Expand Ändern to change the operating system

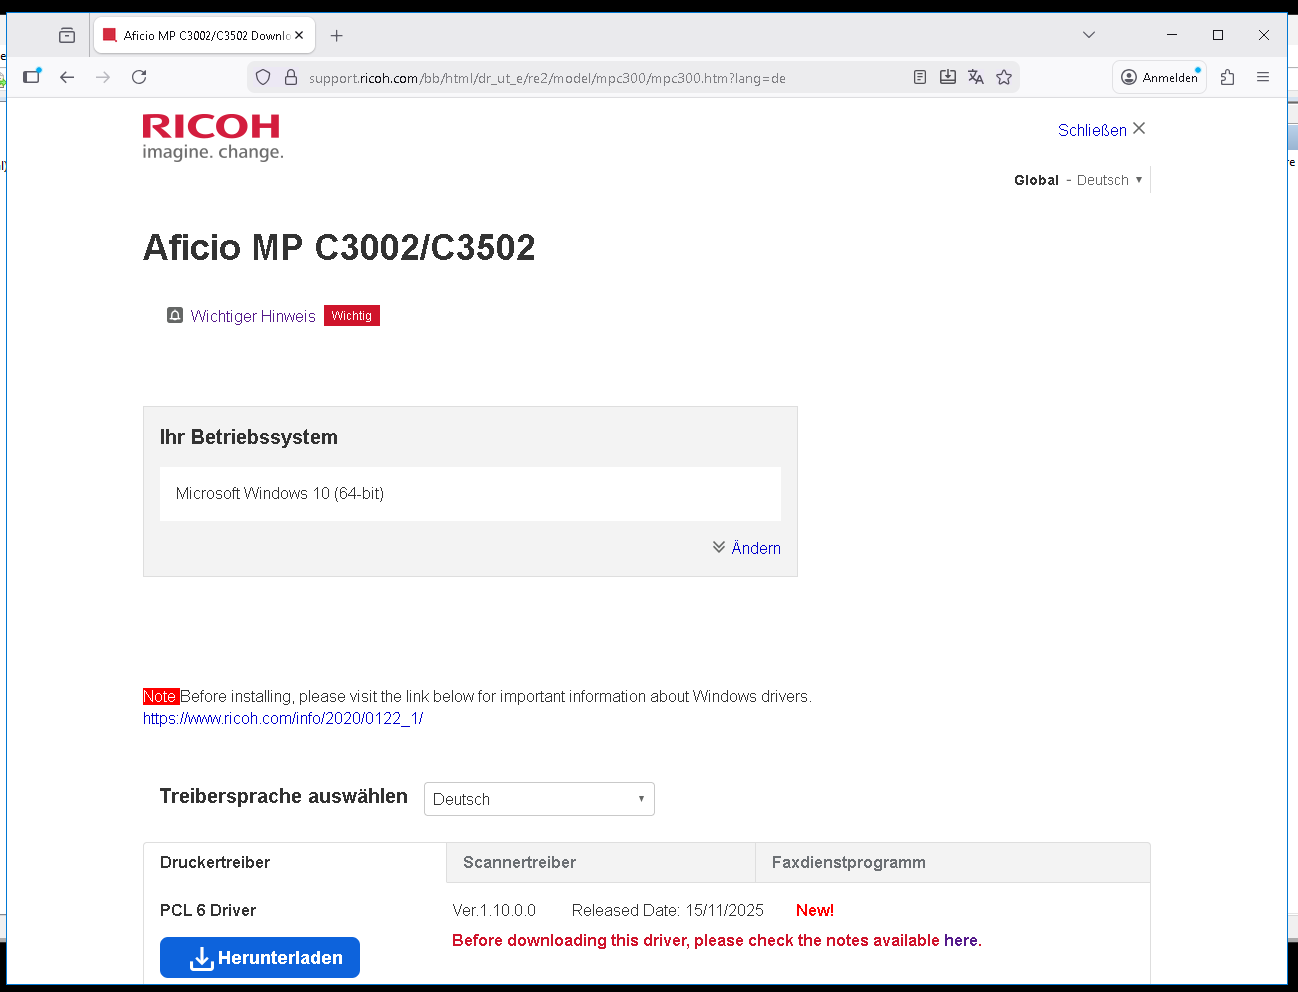747,548
